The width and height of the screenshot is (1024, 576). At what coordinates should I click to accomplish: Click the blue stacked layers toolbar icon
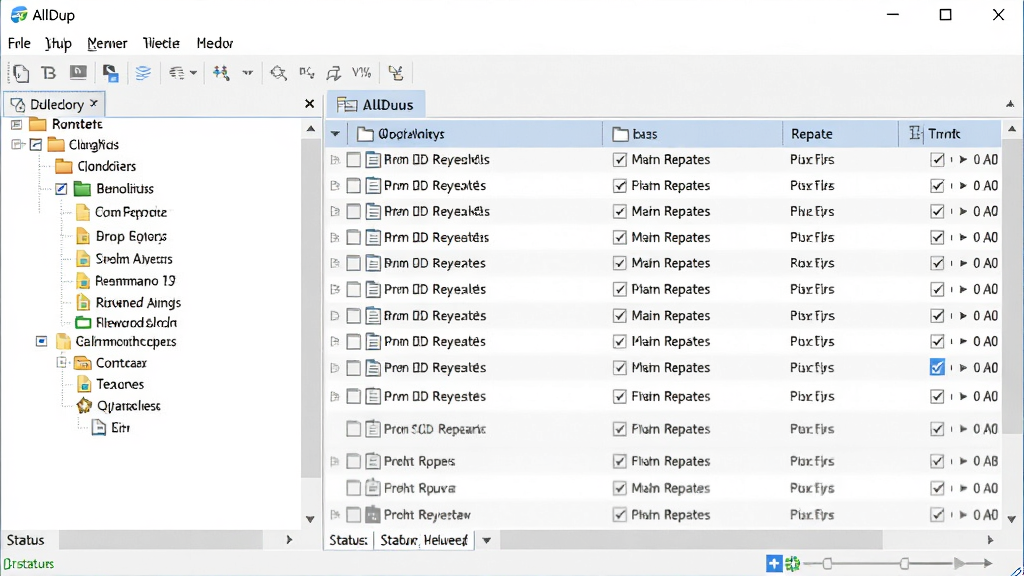[143, 72]
